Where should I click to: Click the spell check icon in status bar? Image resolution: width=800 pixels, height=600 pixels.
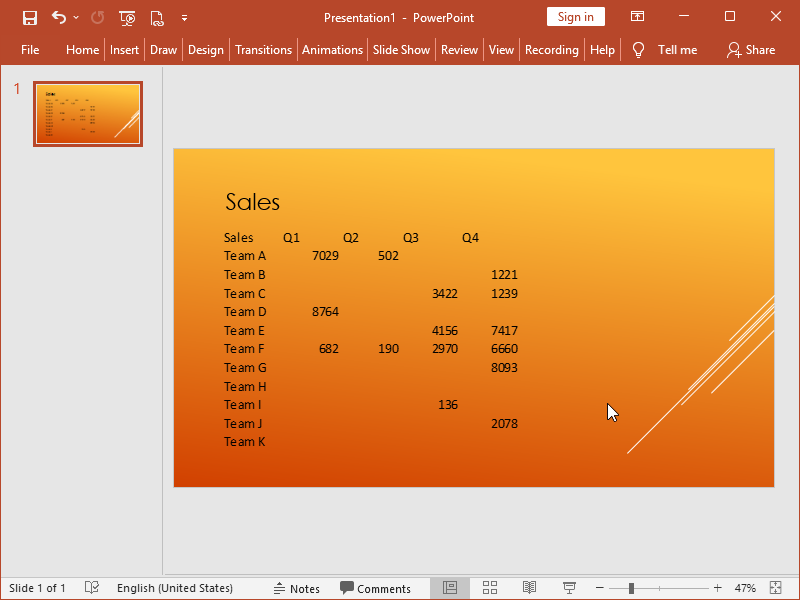(92, 588)
